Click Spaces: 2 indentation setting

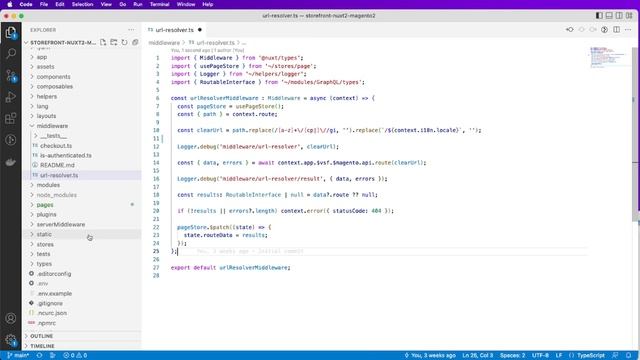[513, 355]
